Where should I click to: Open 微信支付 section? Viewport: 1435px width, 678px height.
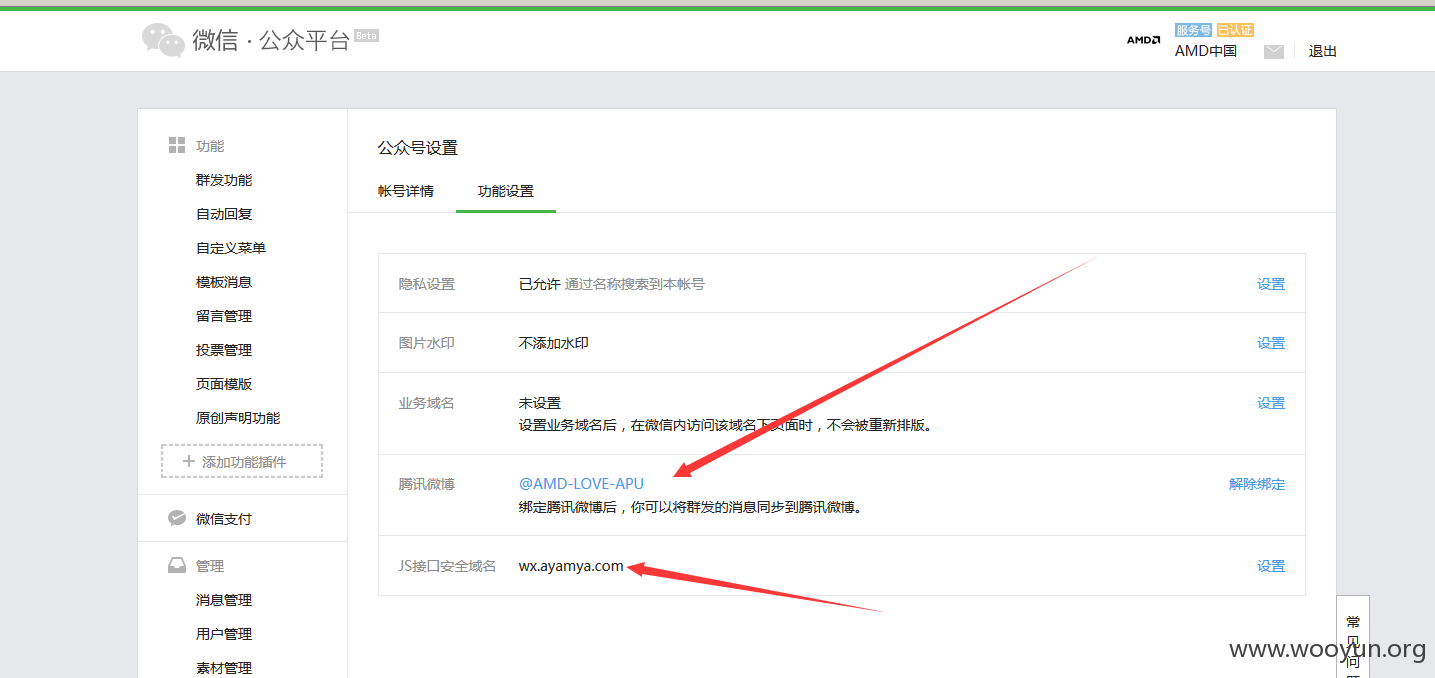pyautogui.click(x=224, y=519)
